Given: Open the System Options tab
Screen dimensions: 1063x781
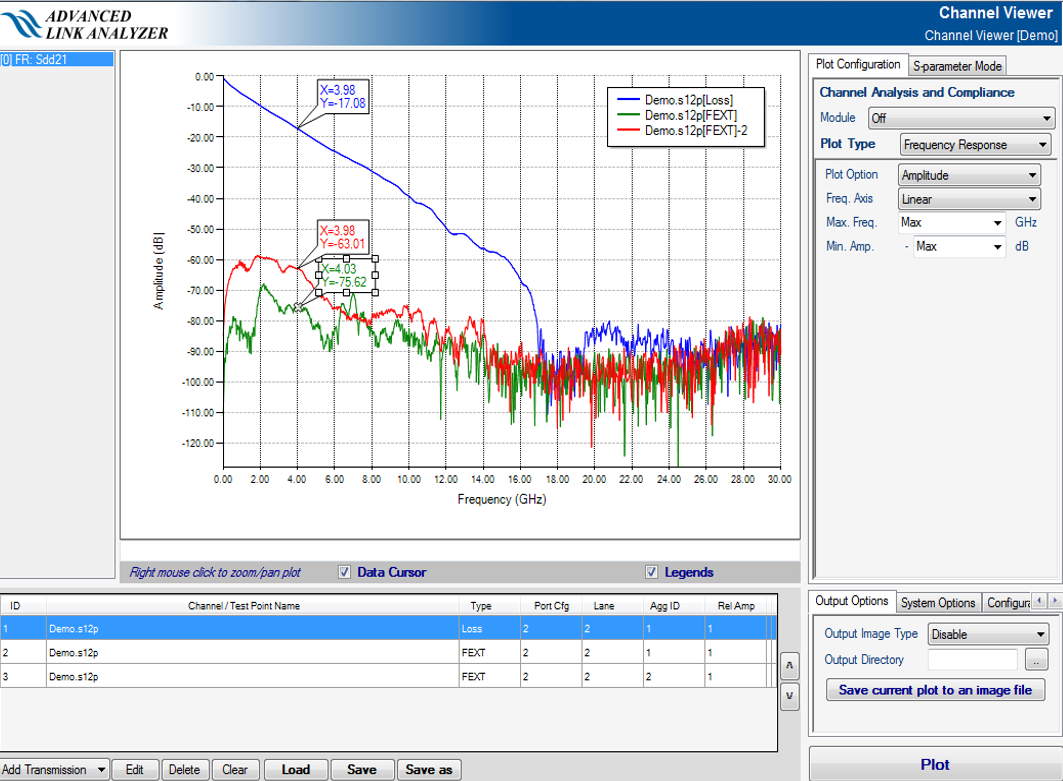Looking at the screenshot, I should click(937, 603).
